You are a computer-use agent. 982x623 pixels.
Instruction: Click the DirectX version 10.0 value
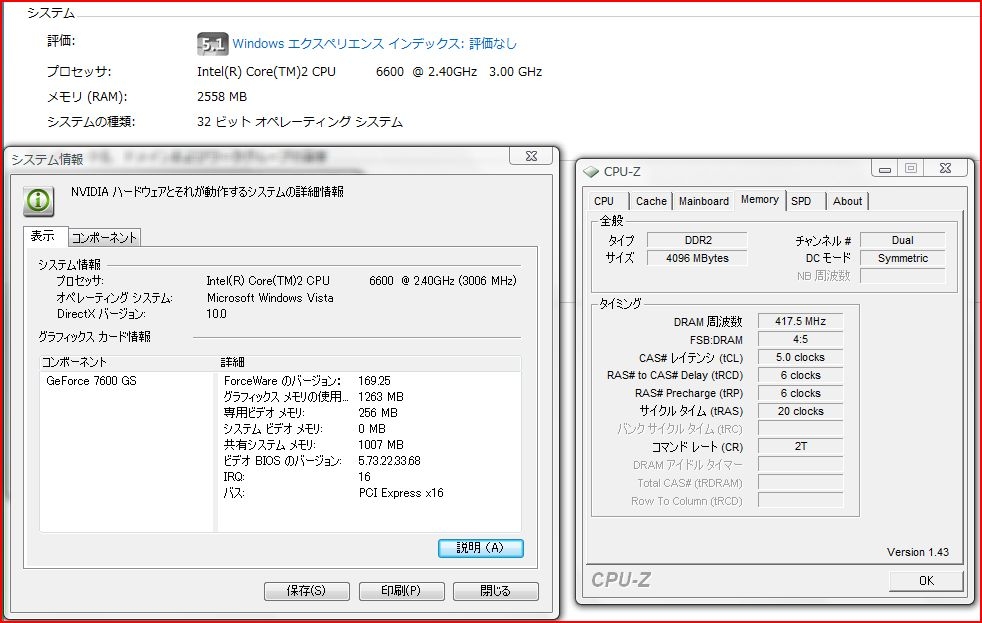[x=216, y=314]
